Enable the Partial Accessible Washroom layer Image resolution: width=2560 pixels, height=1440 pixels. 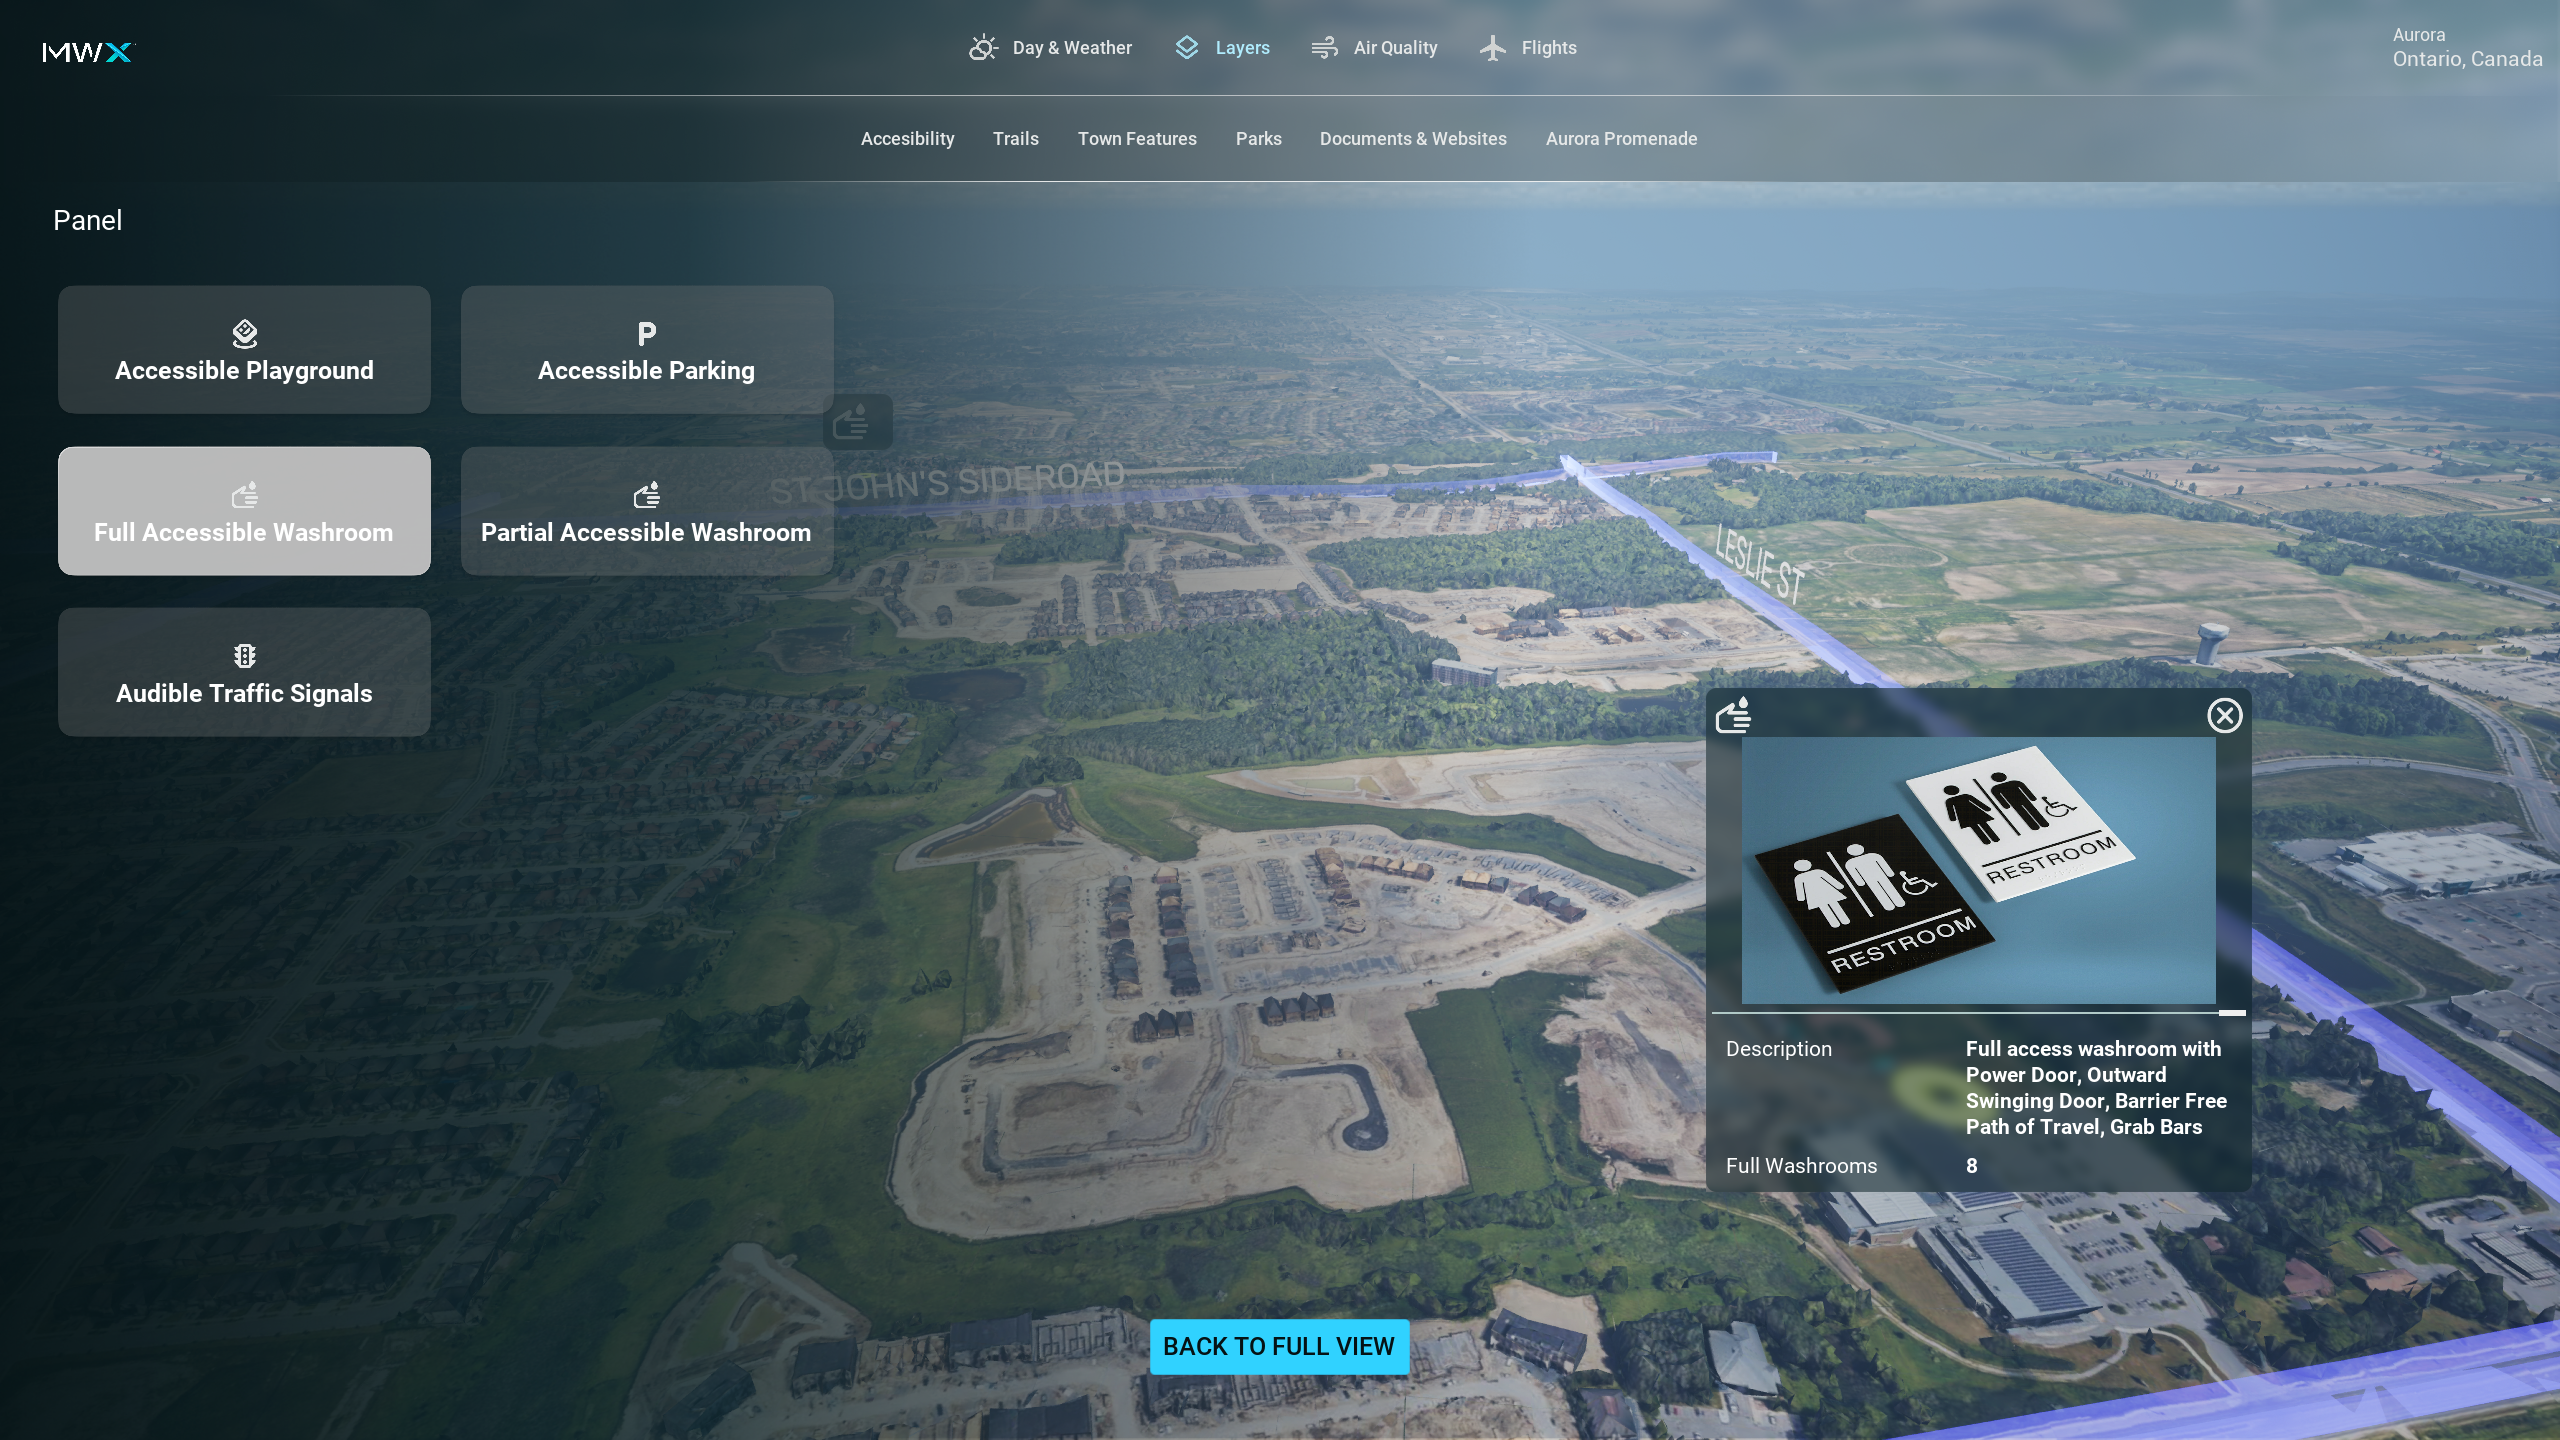click(646, 511)
